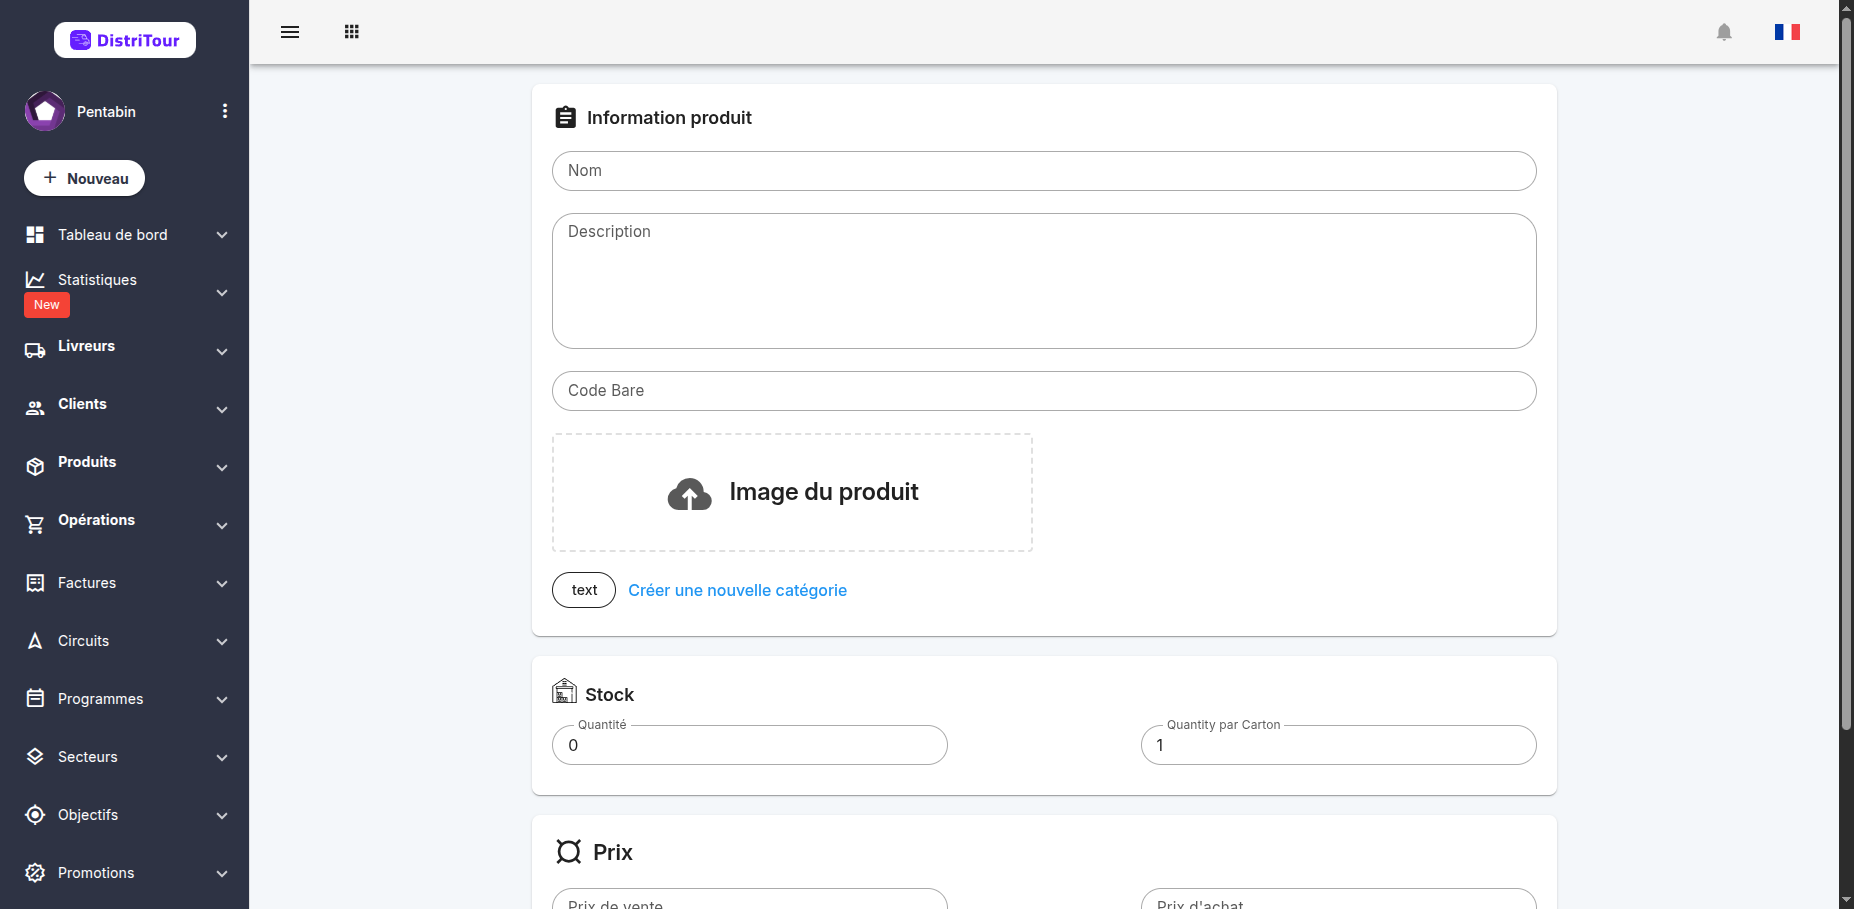This screenshot has height=909, width=1854.
Task: Click Créer une nouvelle catégorie link
Action: [x=737, y=590]
